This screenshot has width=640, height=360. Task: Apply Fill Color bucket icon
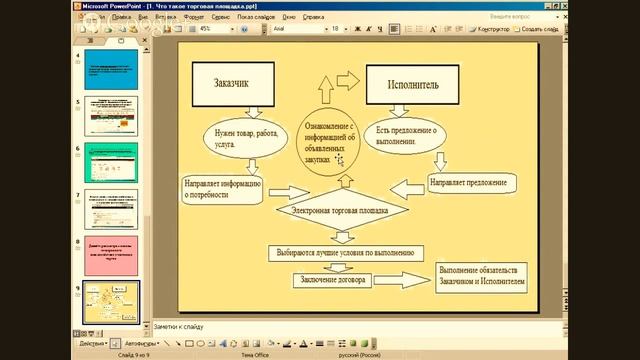click(x=271, y=344)
